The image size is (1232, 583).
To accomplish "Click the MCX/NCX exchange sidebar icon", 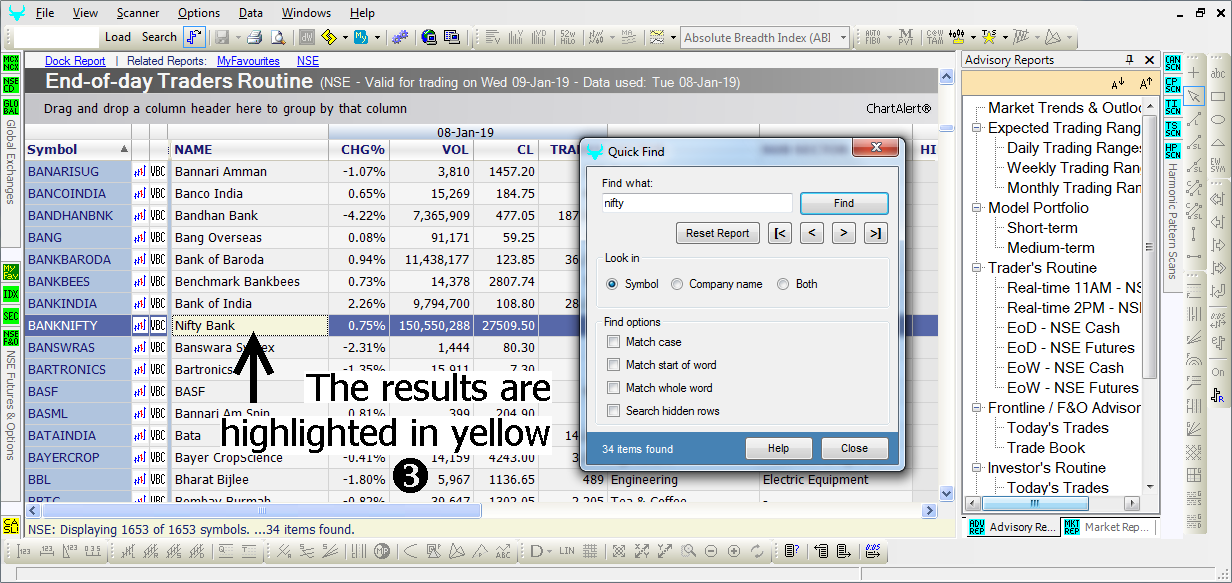I will pos(11,64).
